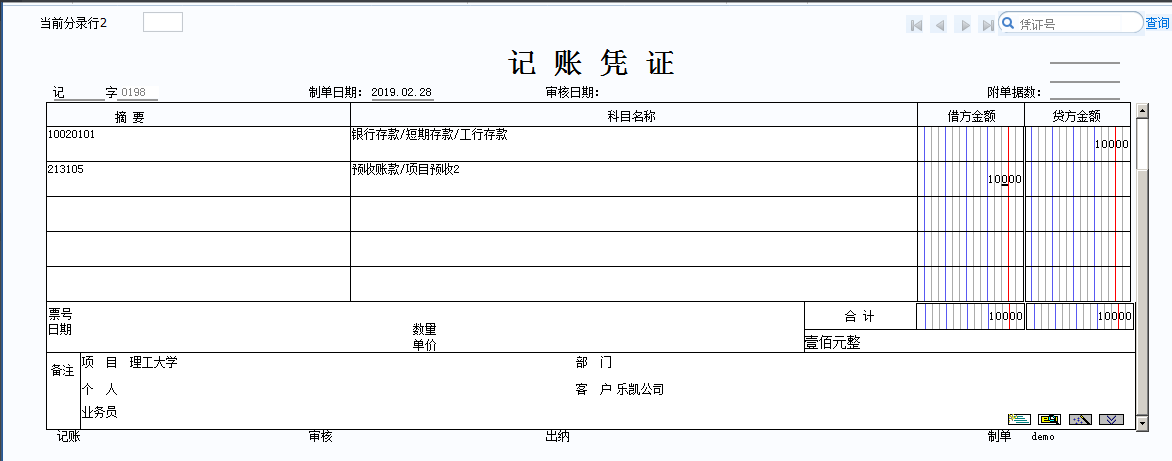Click the 合计 label
The width and height of the screenshot is (1172, 461).
(x=859, y=316)
